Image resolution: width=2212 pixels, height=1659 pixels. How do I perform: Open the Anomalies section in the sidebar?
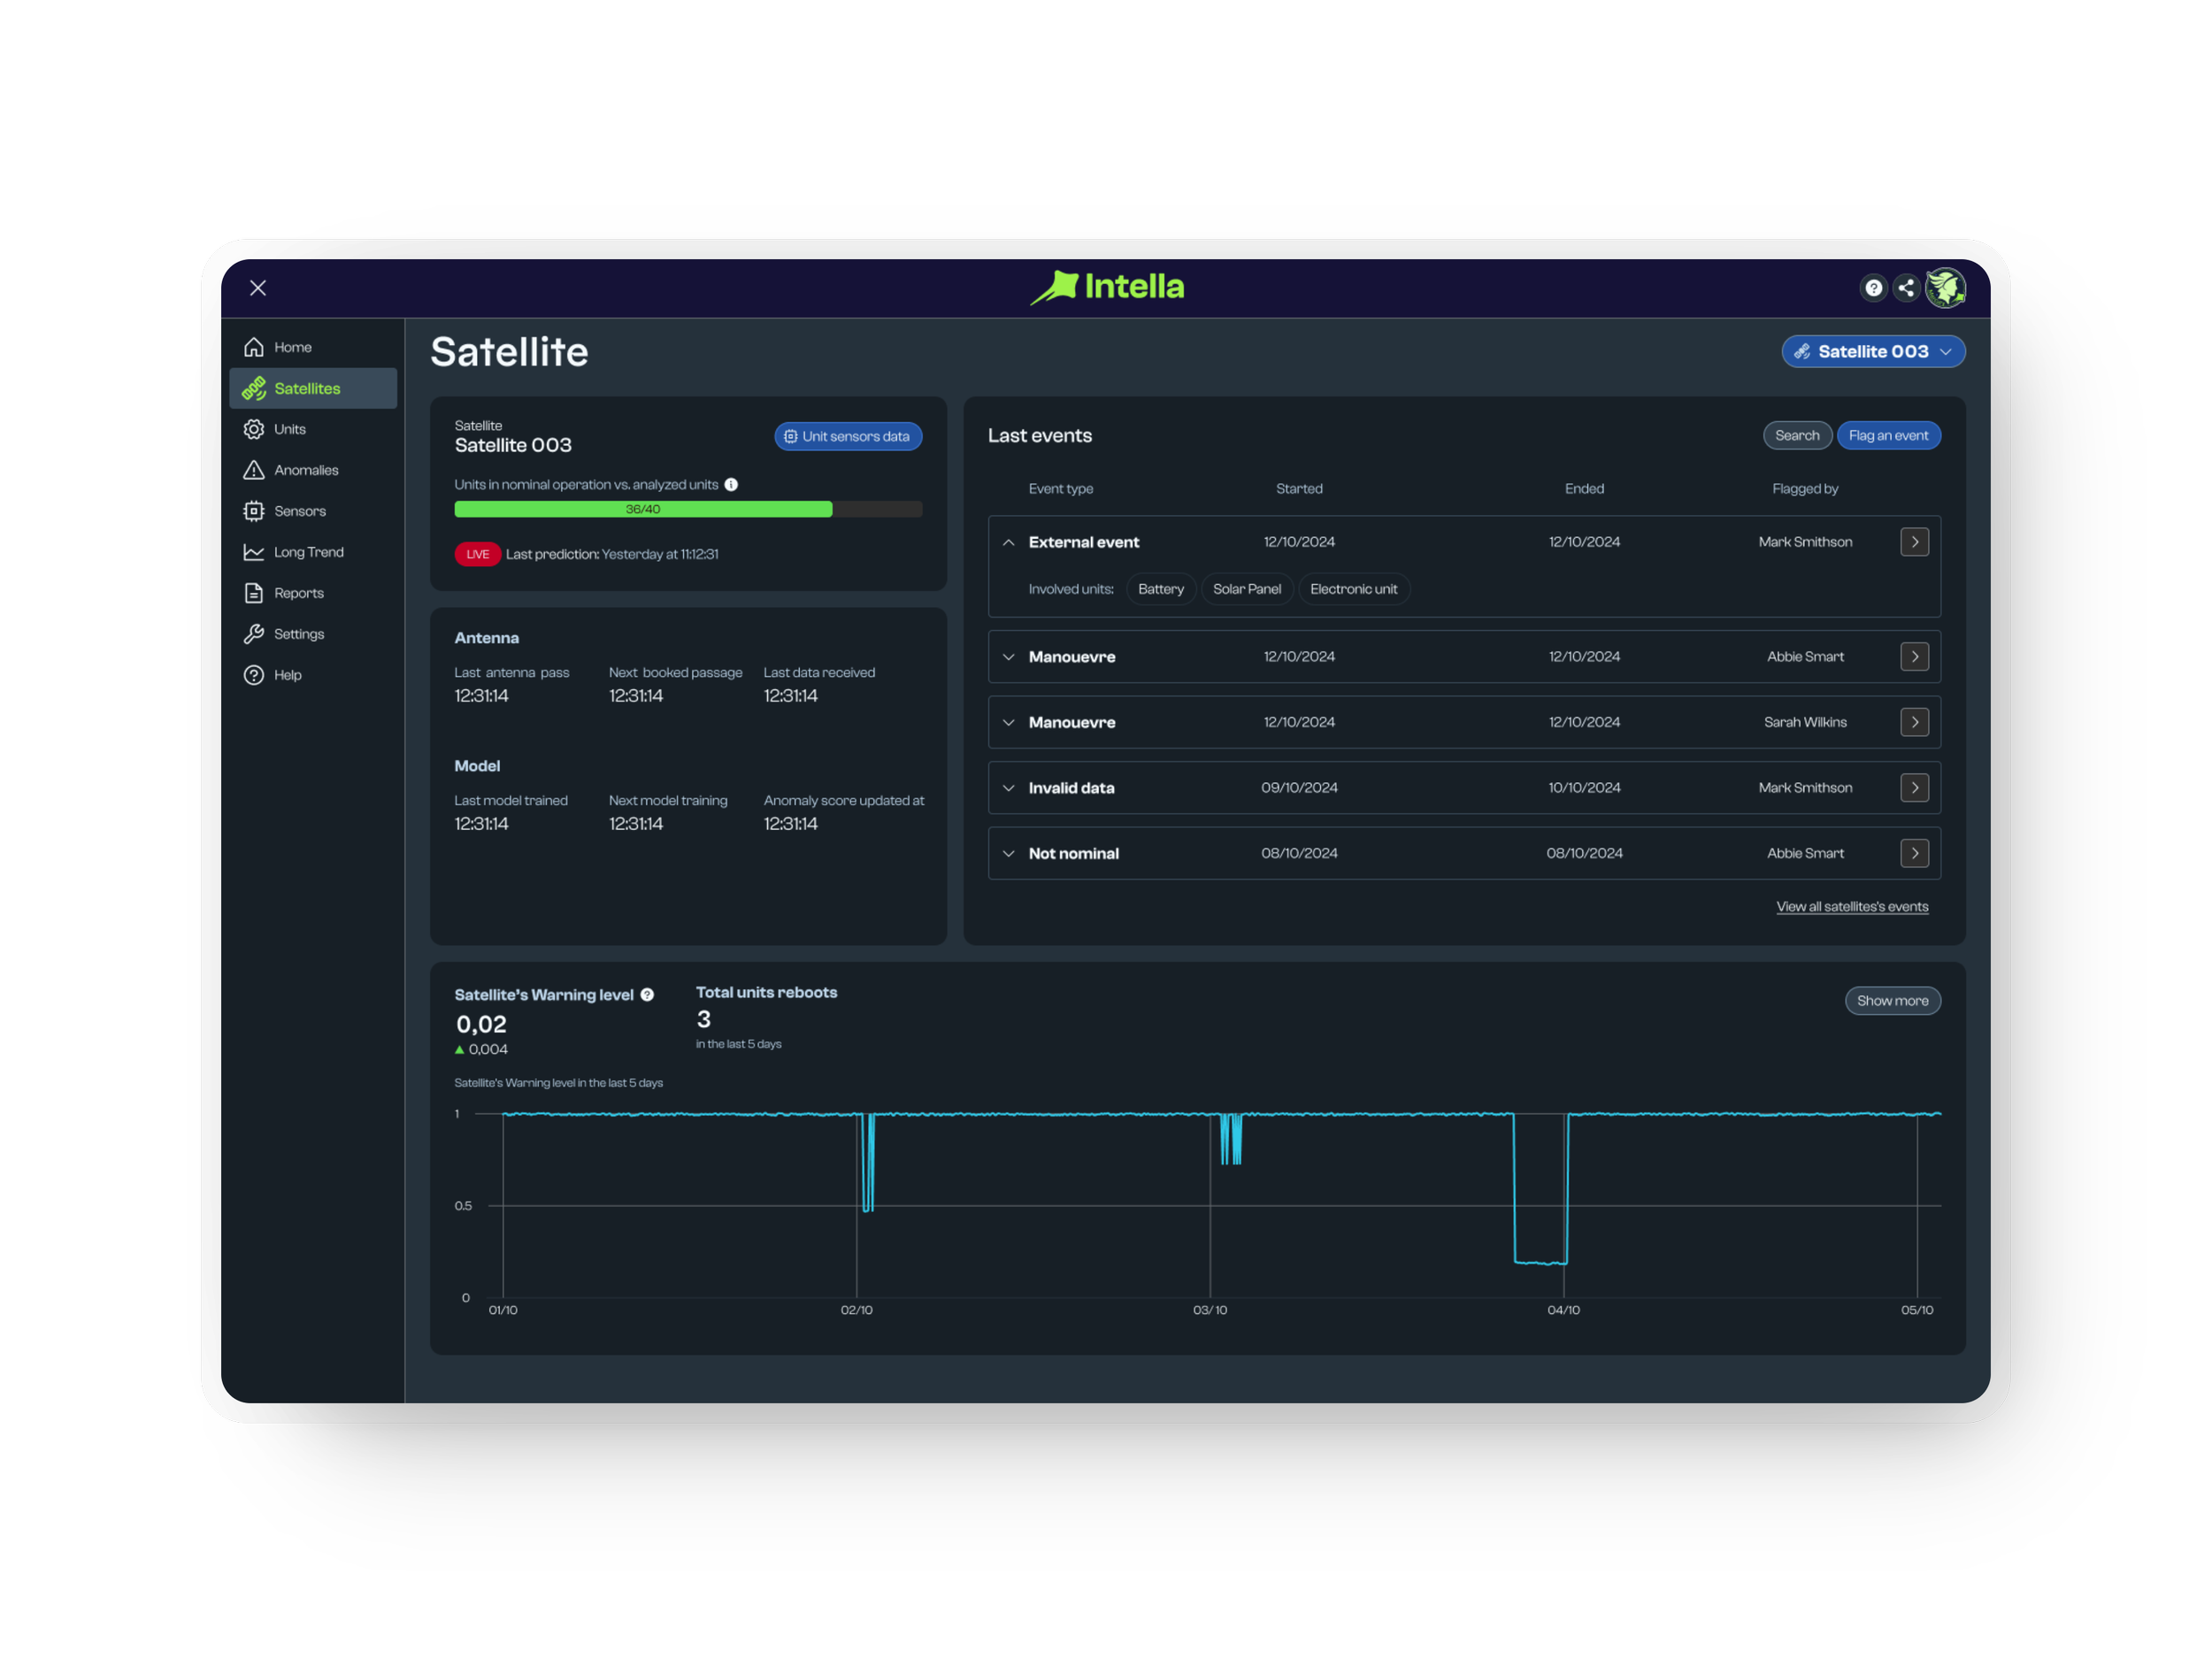(306, 469)
